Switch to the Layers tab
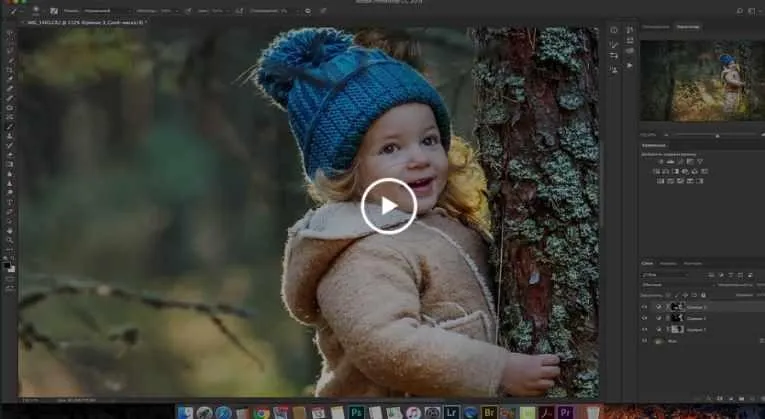Viewport: 765px width, 419px height. pyautogui.click(x=647, y=263)
